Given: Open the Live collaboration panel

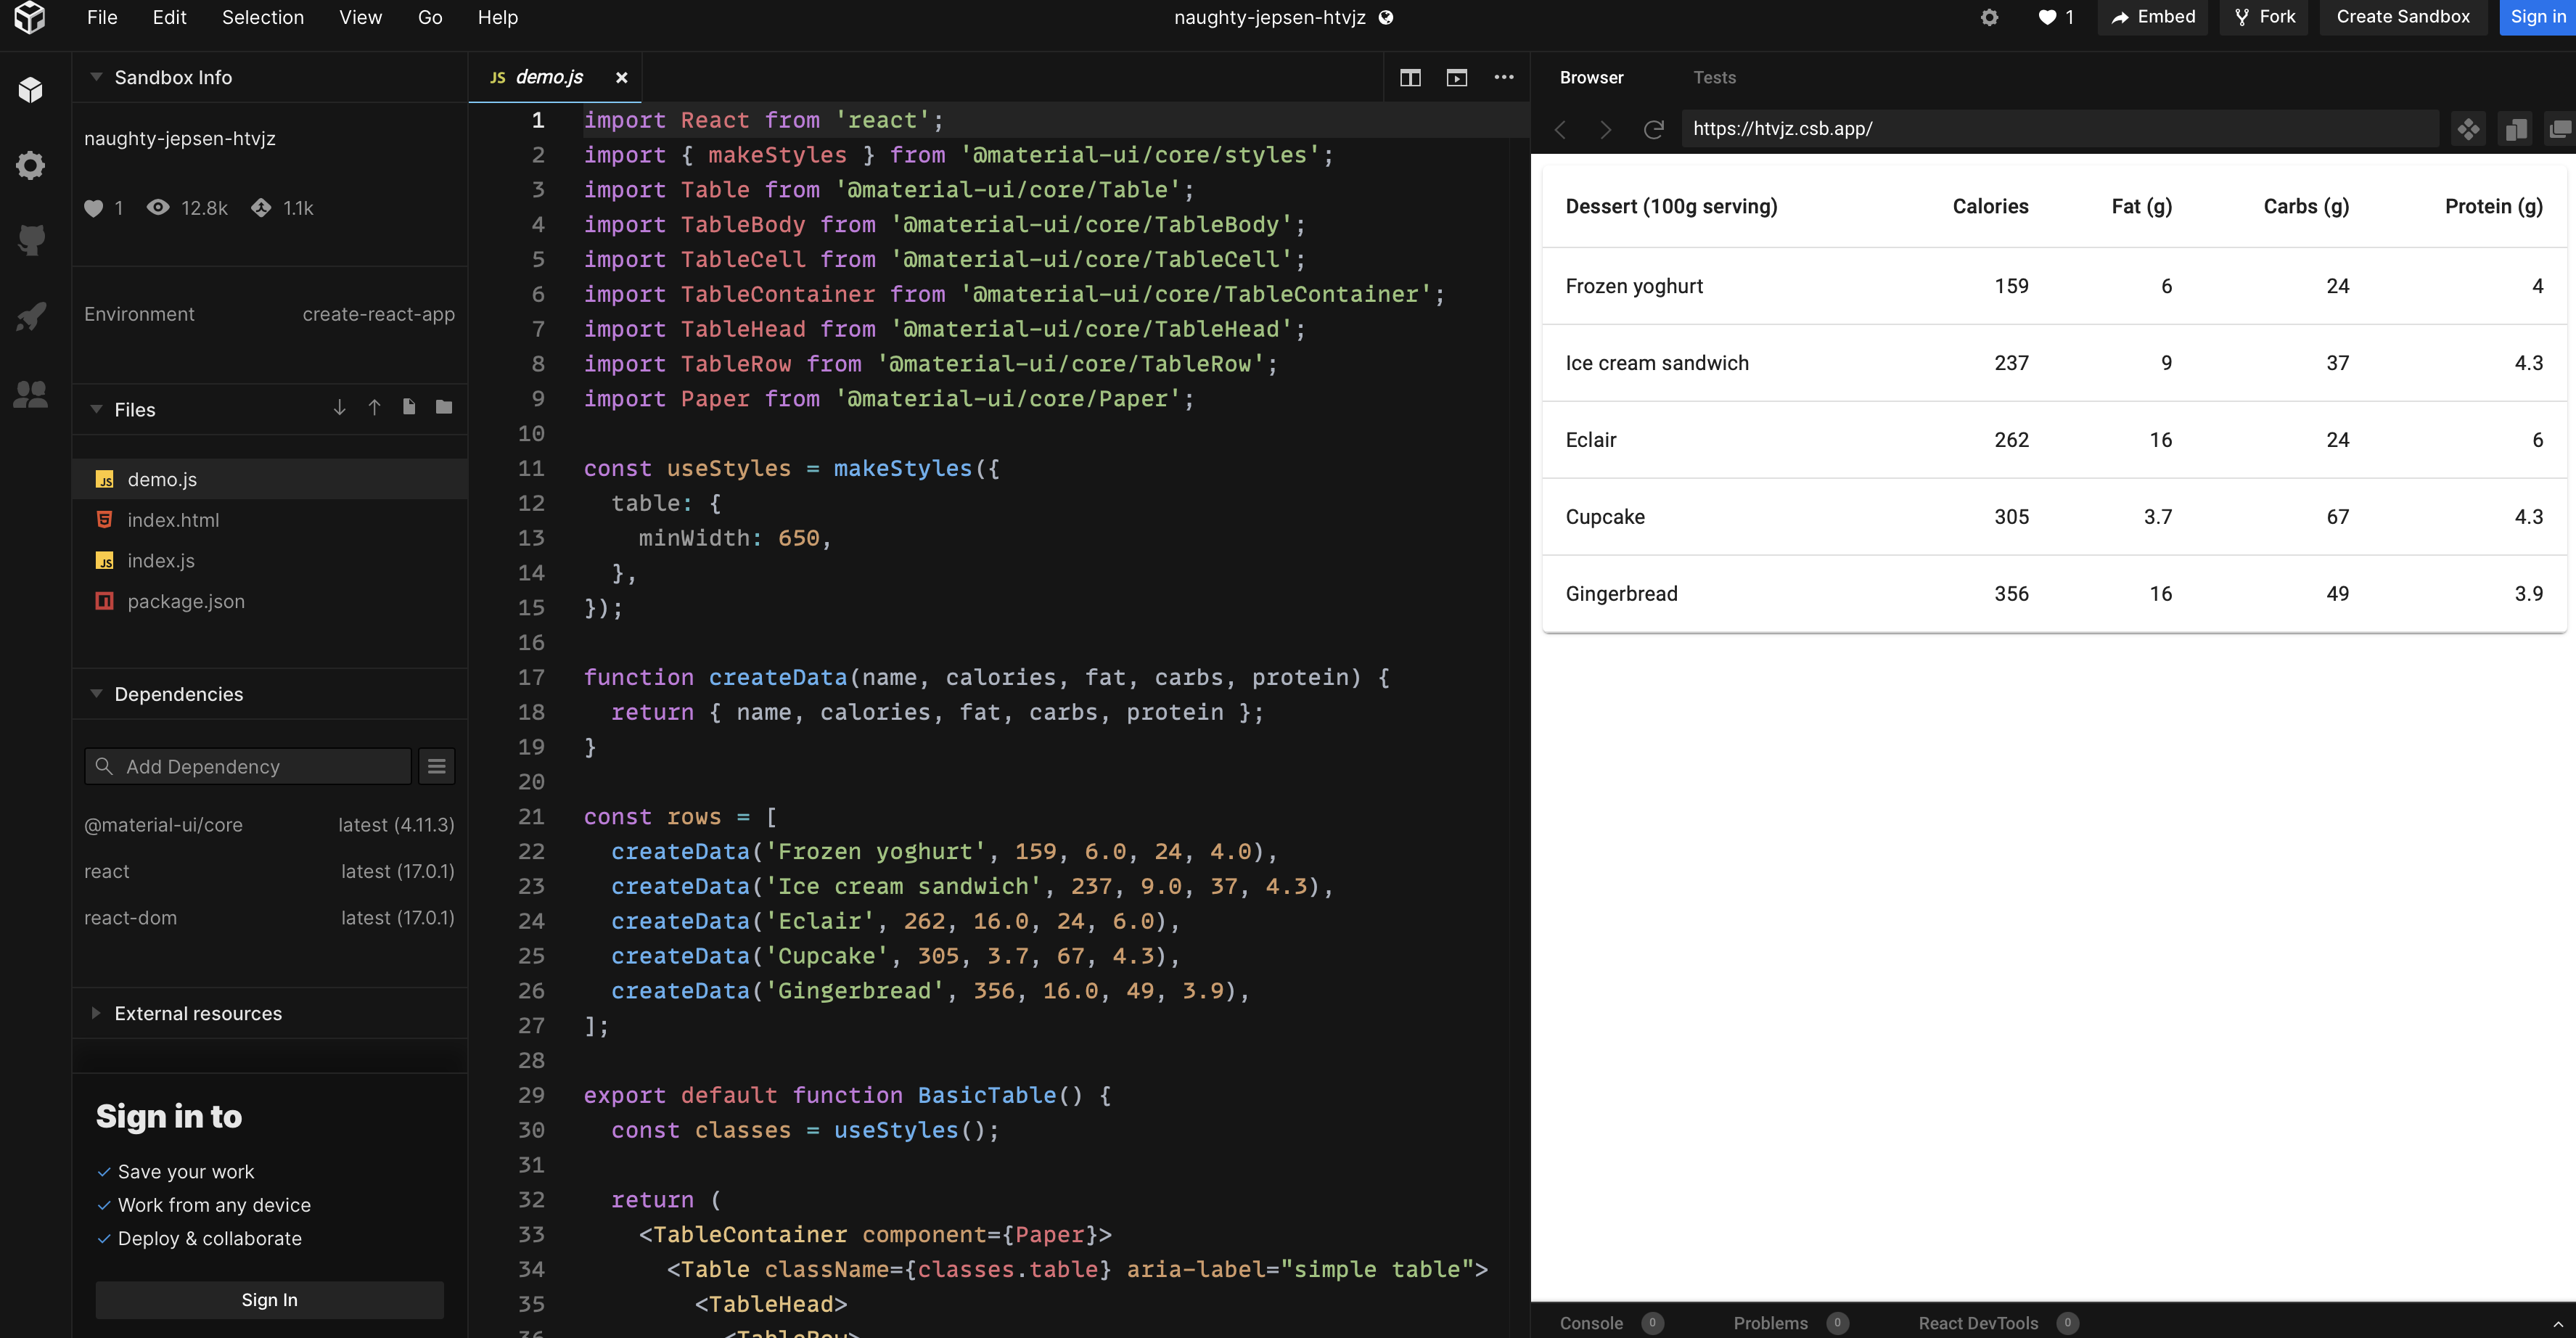Looking at the screenshot, I should [30, 395].
